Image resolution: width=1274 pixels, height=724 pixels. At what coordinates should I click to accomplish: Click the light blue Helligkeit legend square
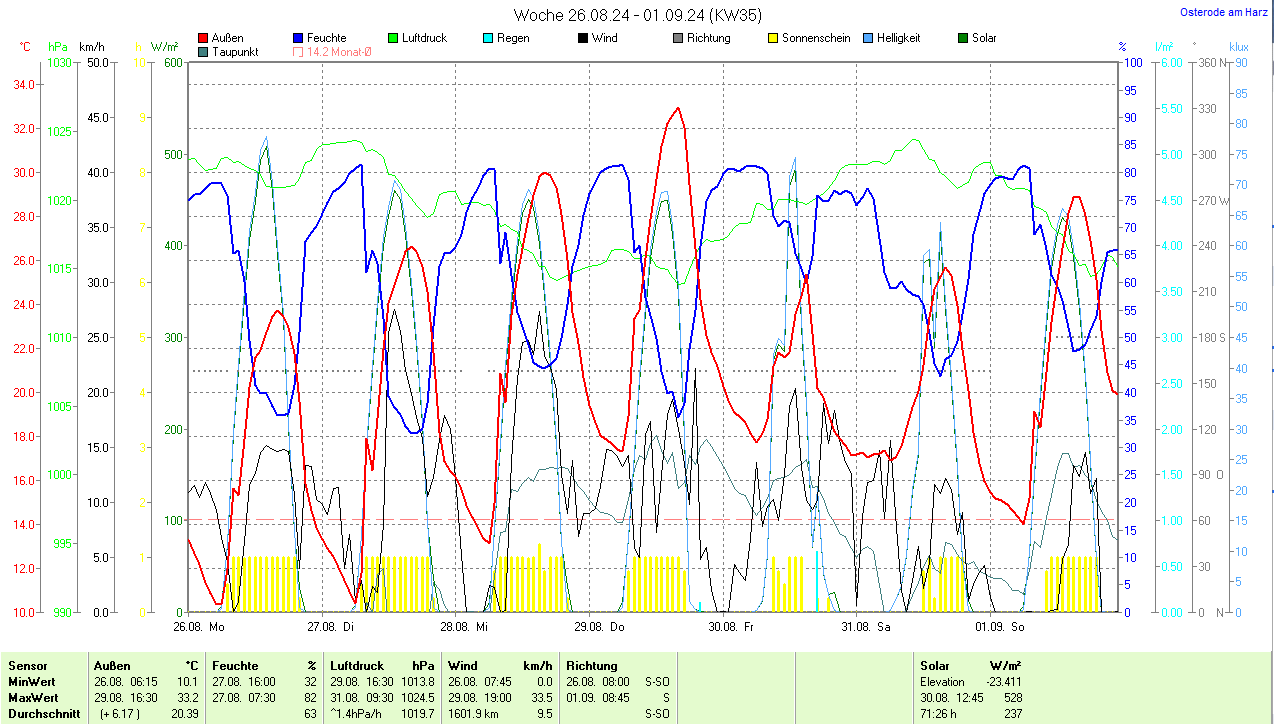point(868,39)
